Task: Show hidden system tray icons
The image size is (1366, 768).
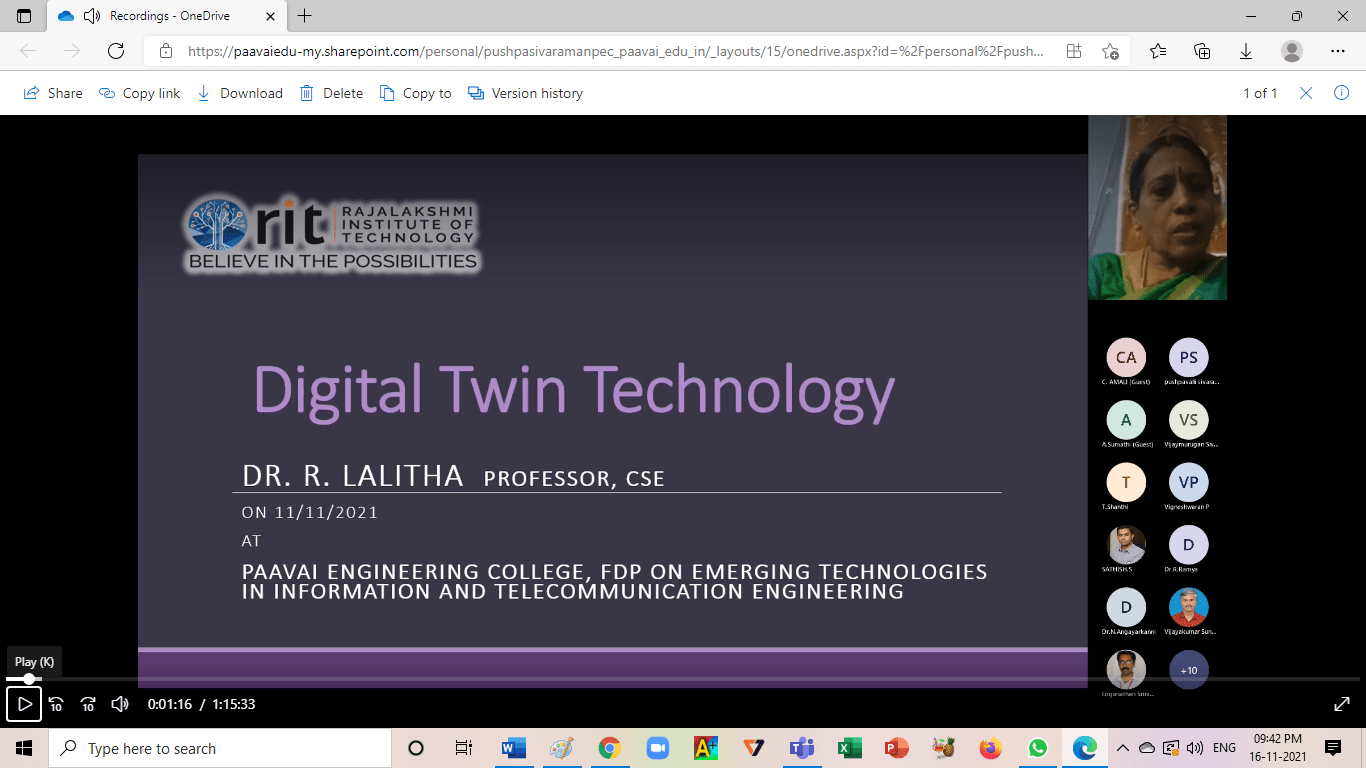Action: 1122,748
